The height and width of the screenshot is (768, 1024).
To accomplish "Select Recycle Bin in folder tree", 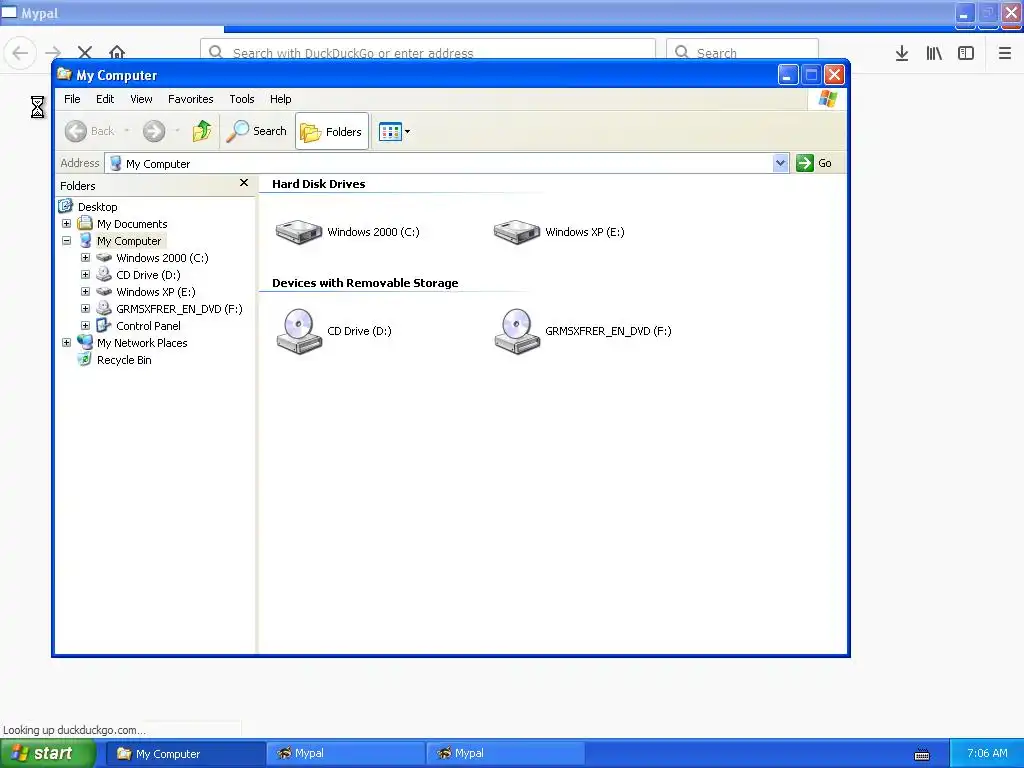I will pyautogui.click(x=124, y=360).
